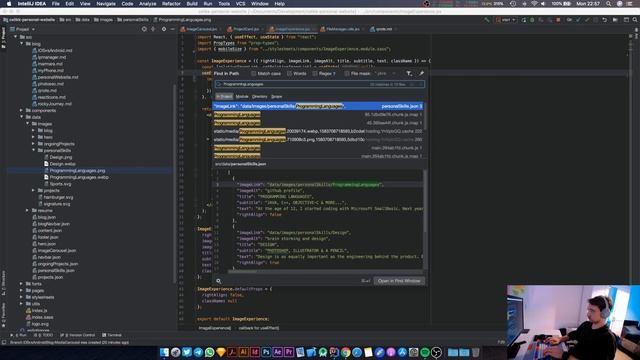
Task: Open OBS from the Dock
Action: pos(436,352)
